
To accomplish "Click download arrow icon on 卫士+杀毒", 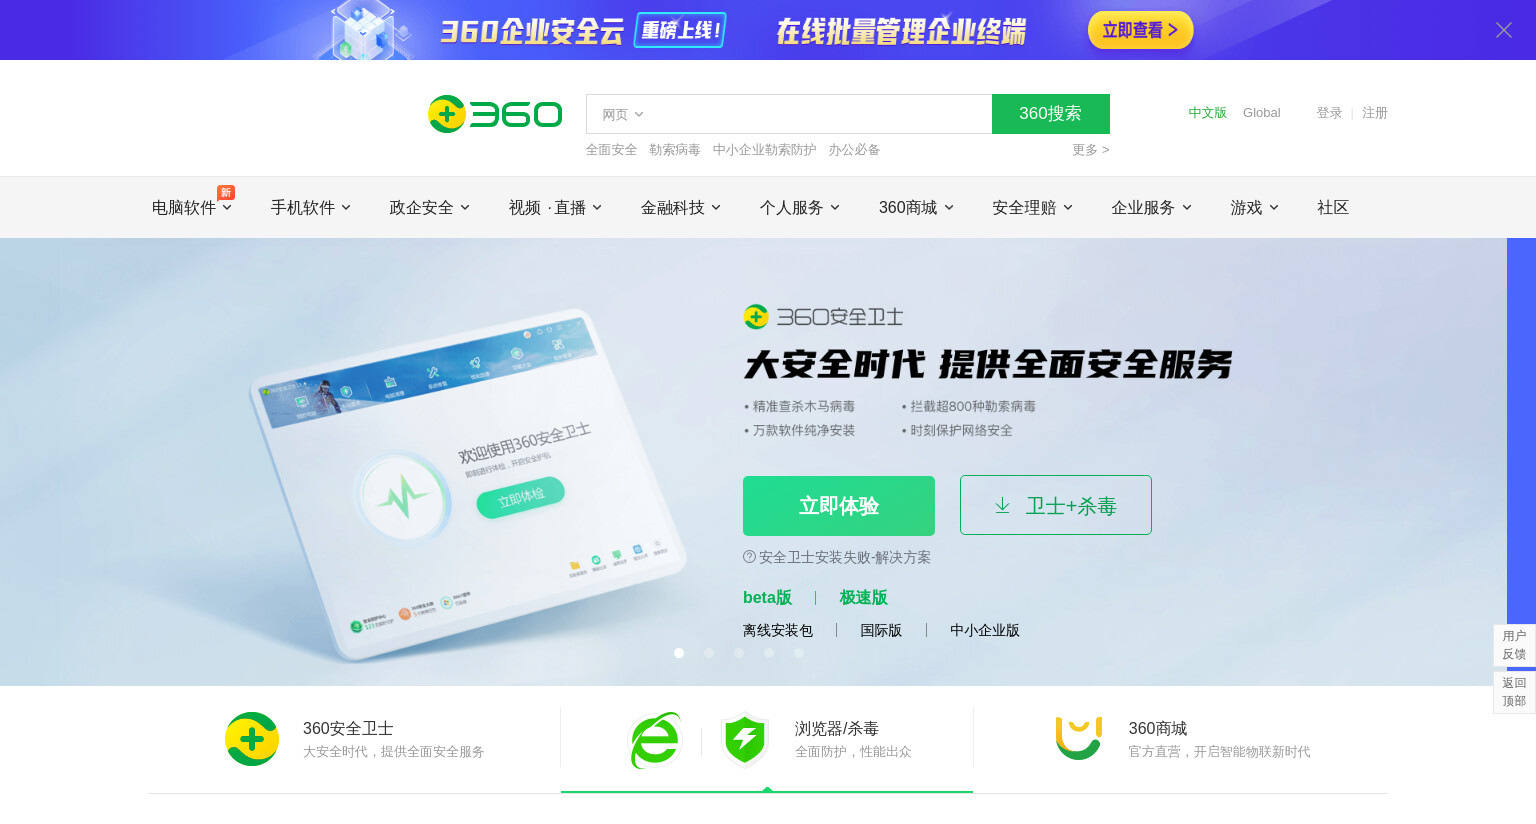I will coord(1002,506).
